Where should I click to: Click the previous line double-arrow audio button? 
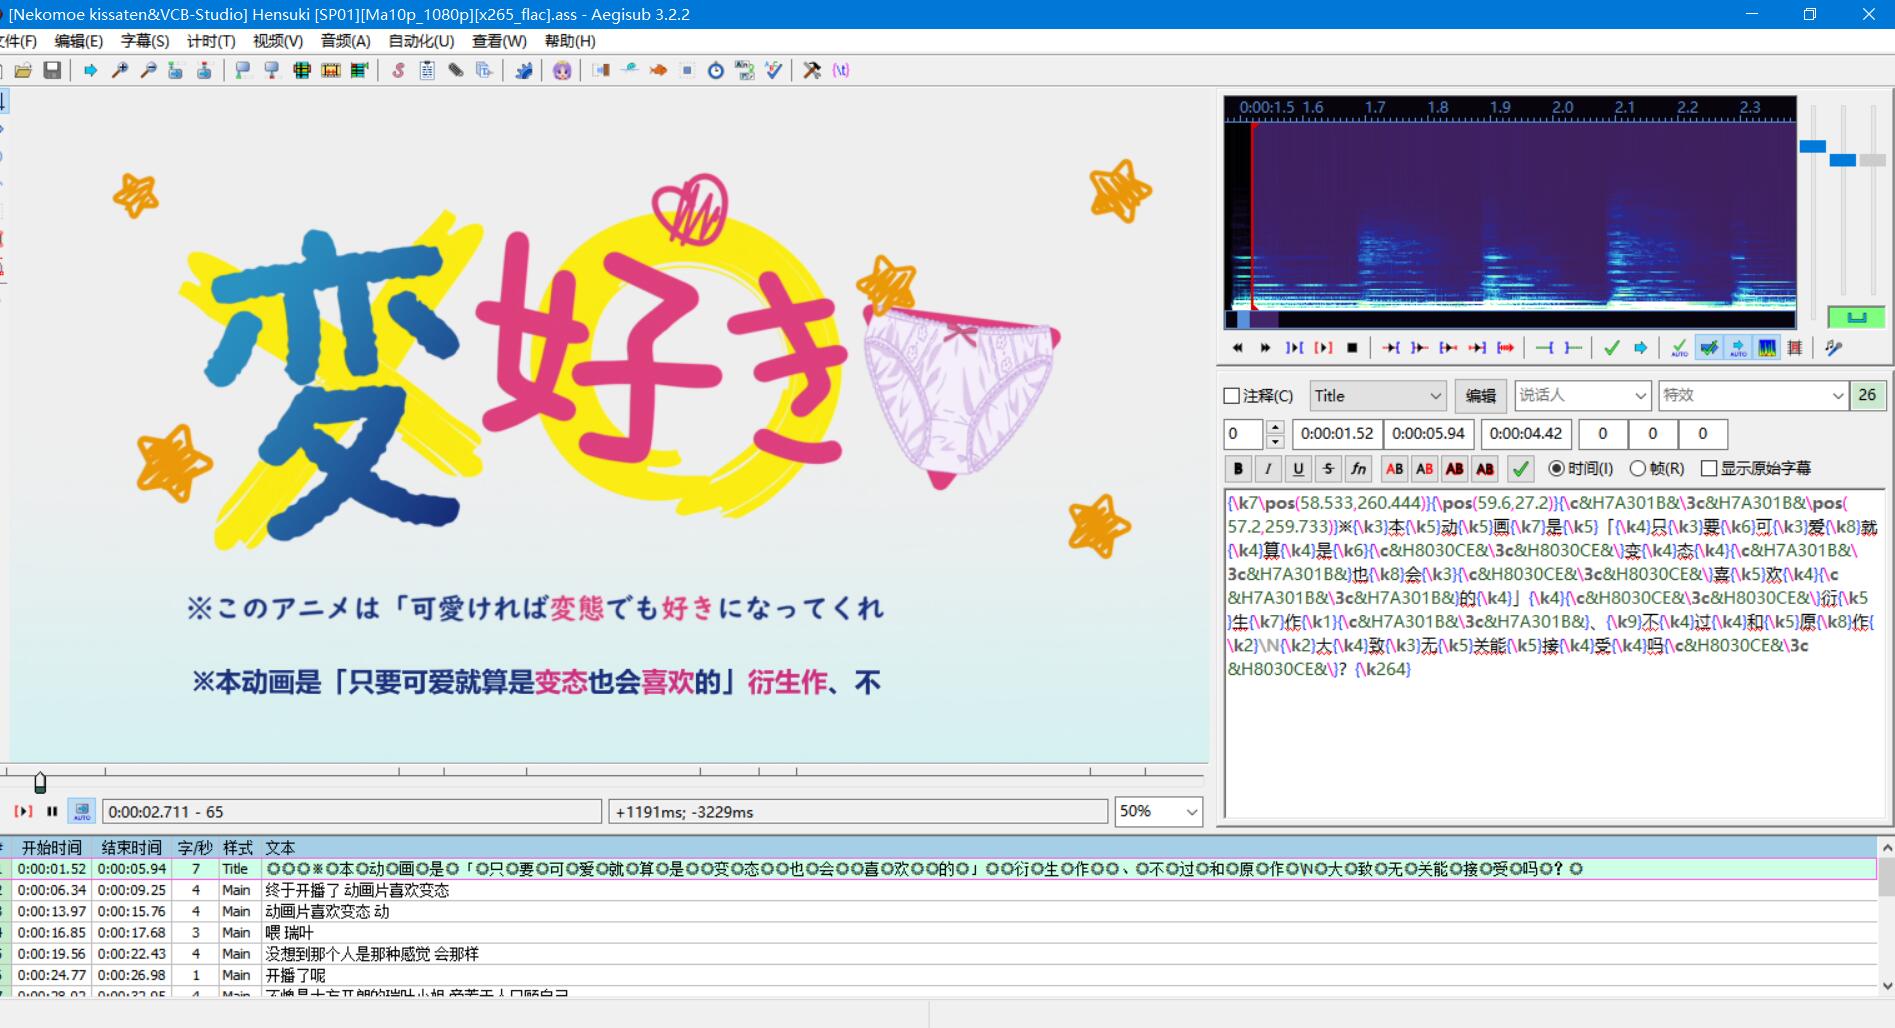(1237, 348)
